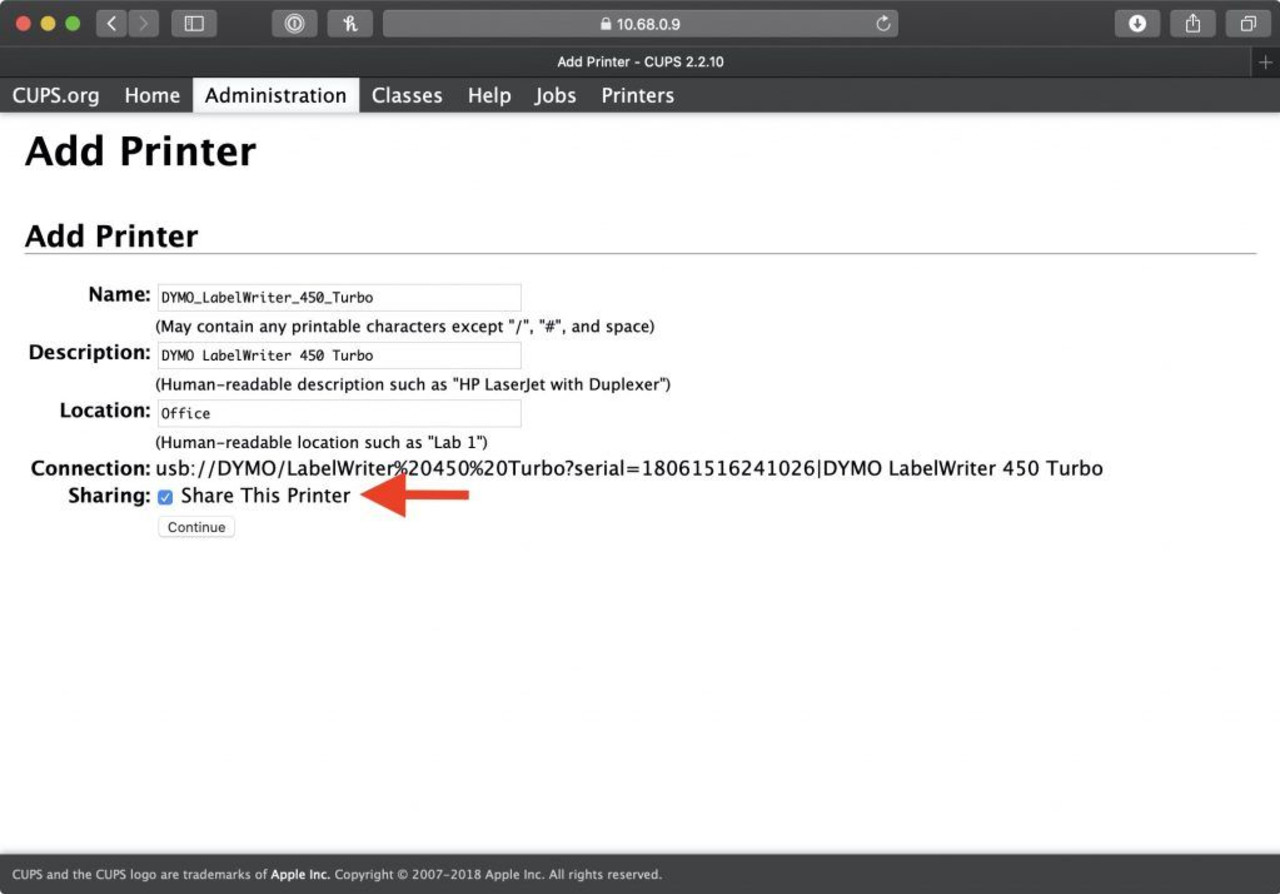This screenshot has width=1280, height=894.
Task: Select the Administration tab
Action: (276, 96)
